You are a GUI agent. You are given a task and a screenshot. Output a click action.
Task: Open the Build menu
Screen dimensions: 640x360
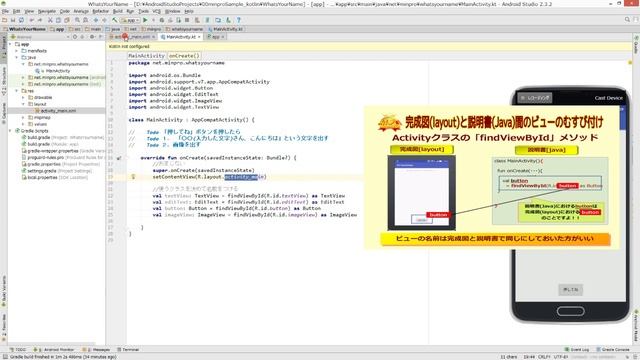118,11
